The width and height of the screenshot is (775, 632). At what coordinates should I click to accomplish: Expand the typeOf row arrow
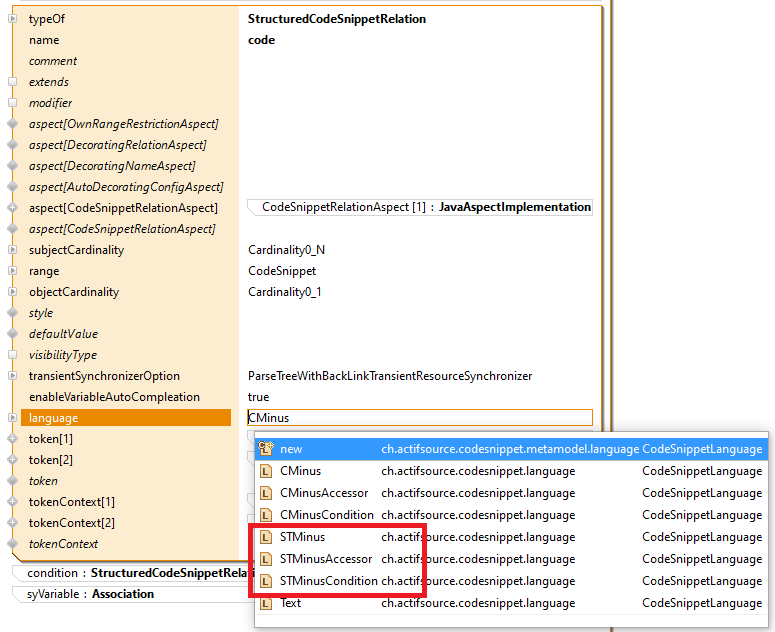pyautogui.click(x=13, y=19)
